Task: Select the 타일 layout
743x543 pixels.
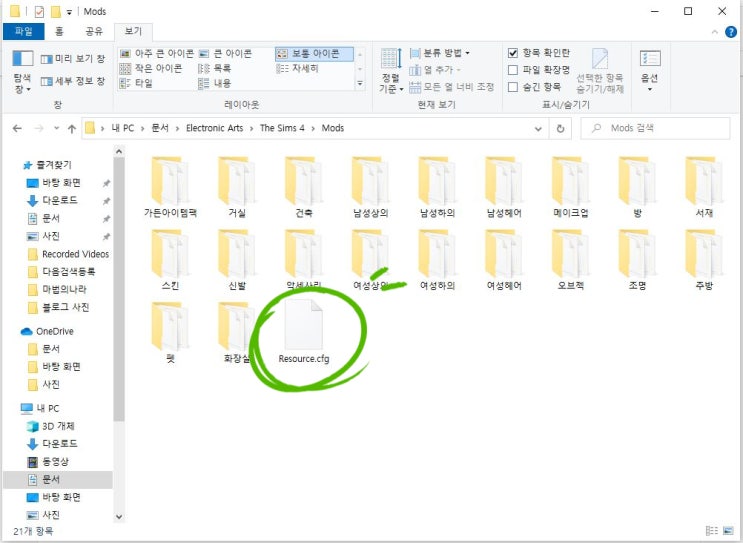Action: point(136,83)
